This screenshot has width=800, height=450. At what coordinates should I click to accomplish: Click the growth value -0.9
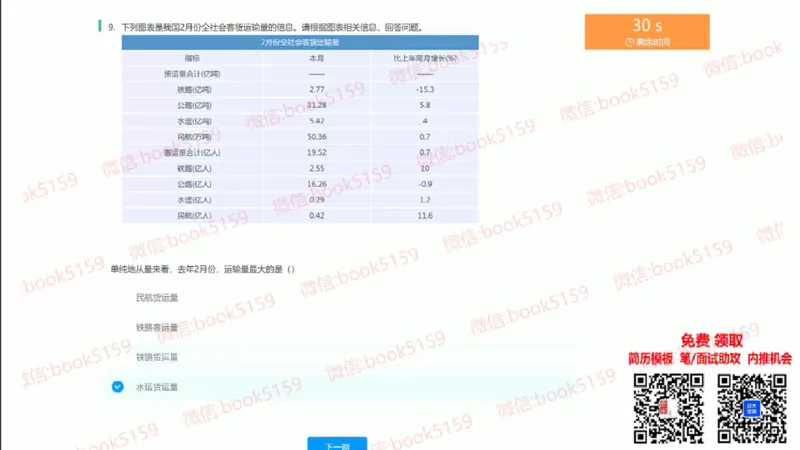425,184
